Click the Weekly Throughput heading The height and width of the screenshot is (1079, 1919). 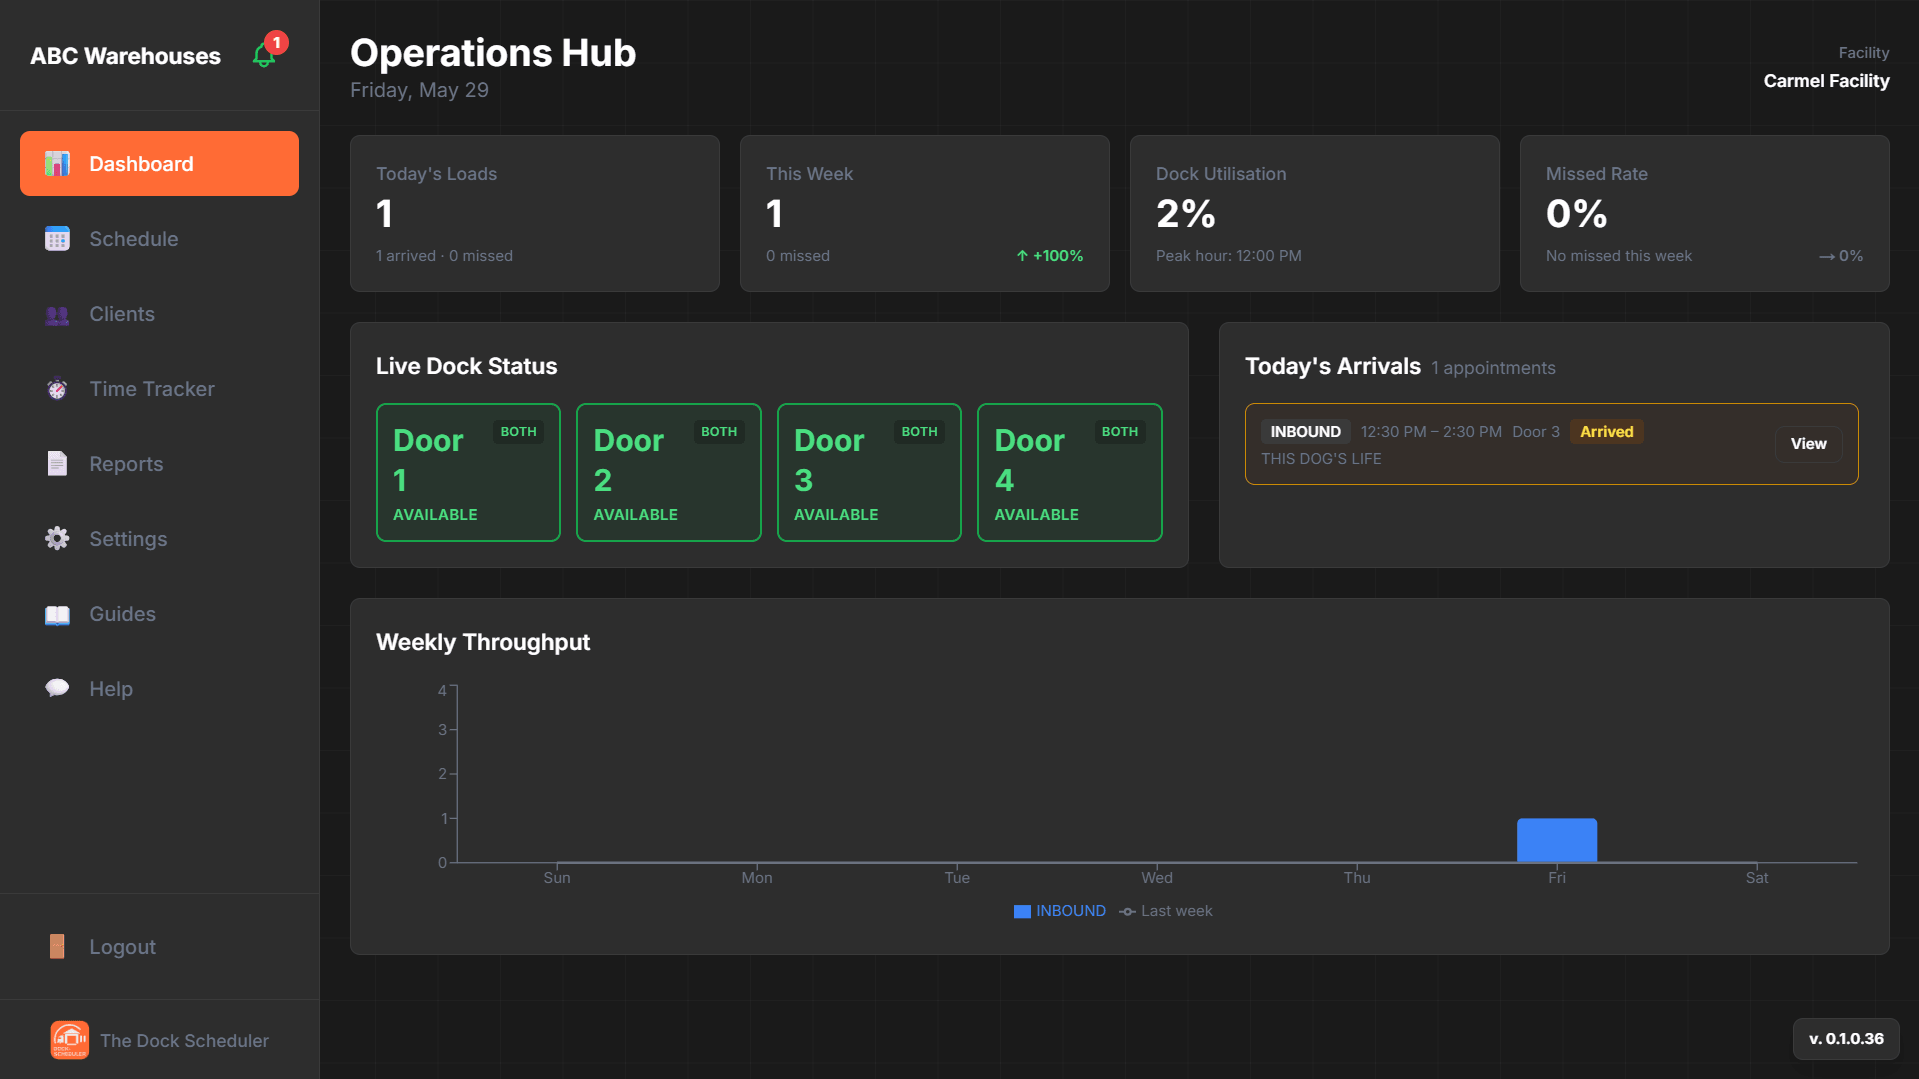[483, 642]
